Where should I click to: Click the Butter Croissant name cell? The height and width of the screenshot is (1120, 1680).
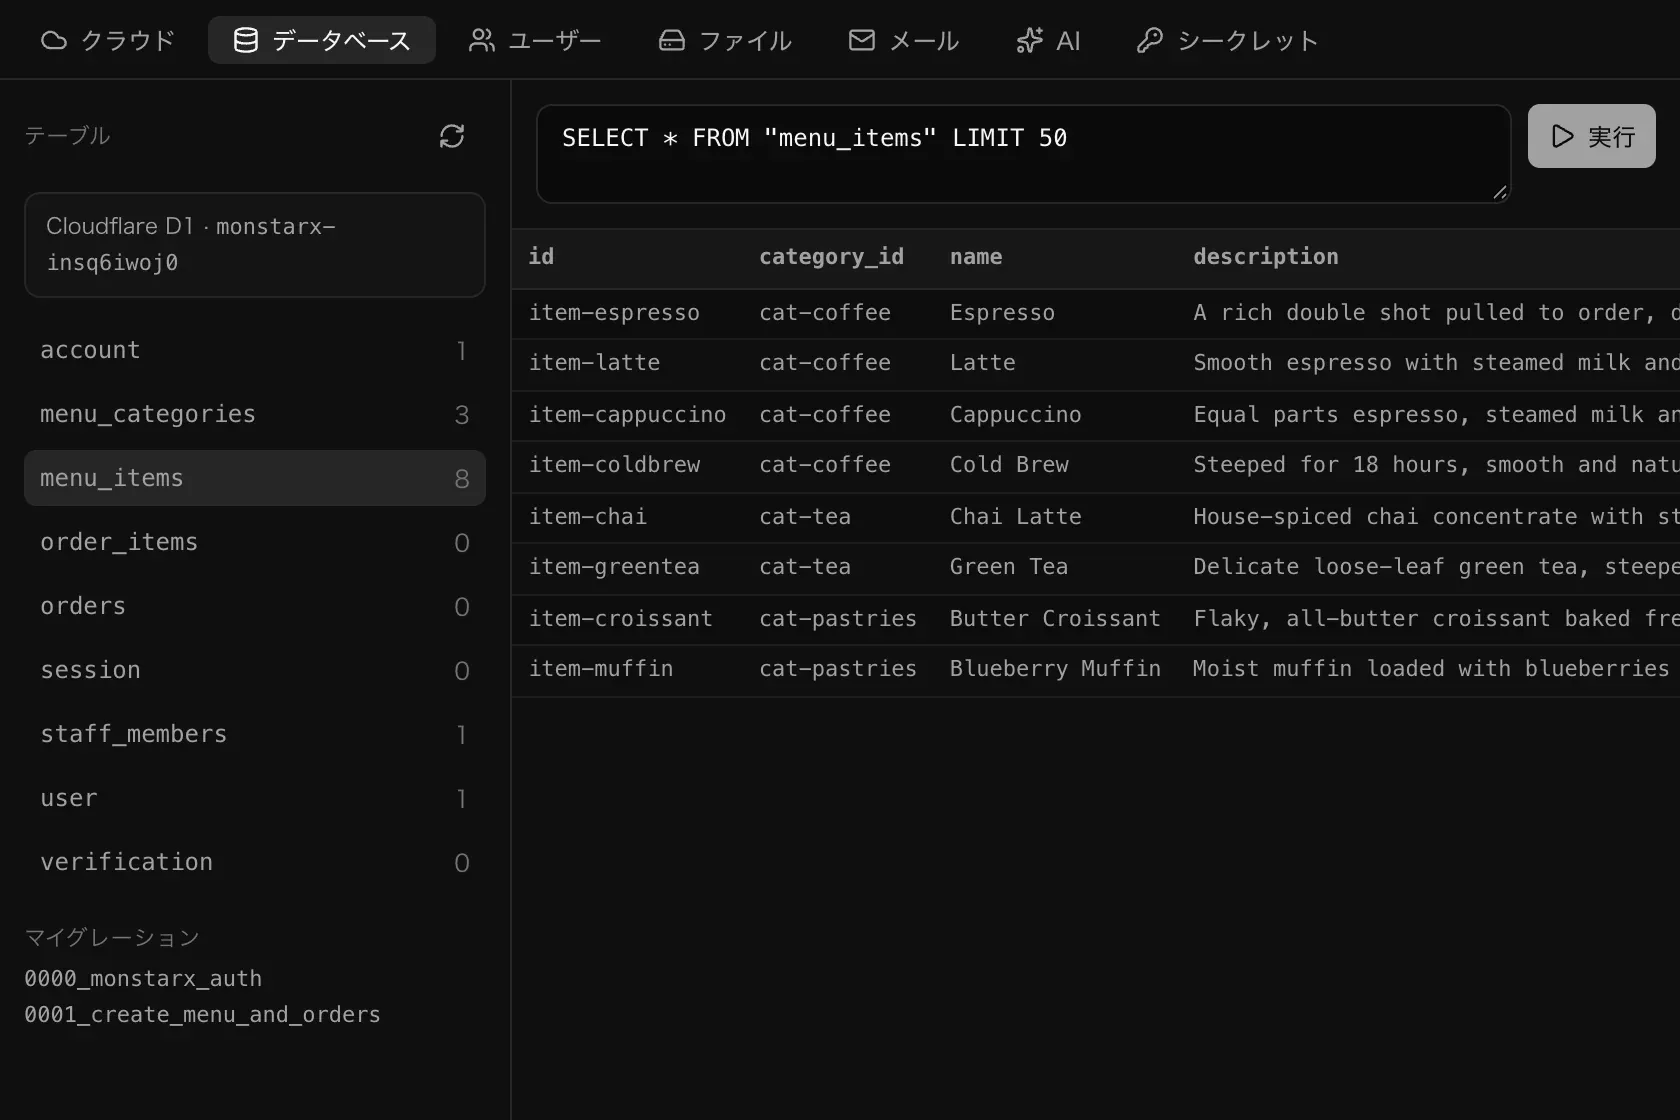1055,619
